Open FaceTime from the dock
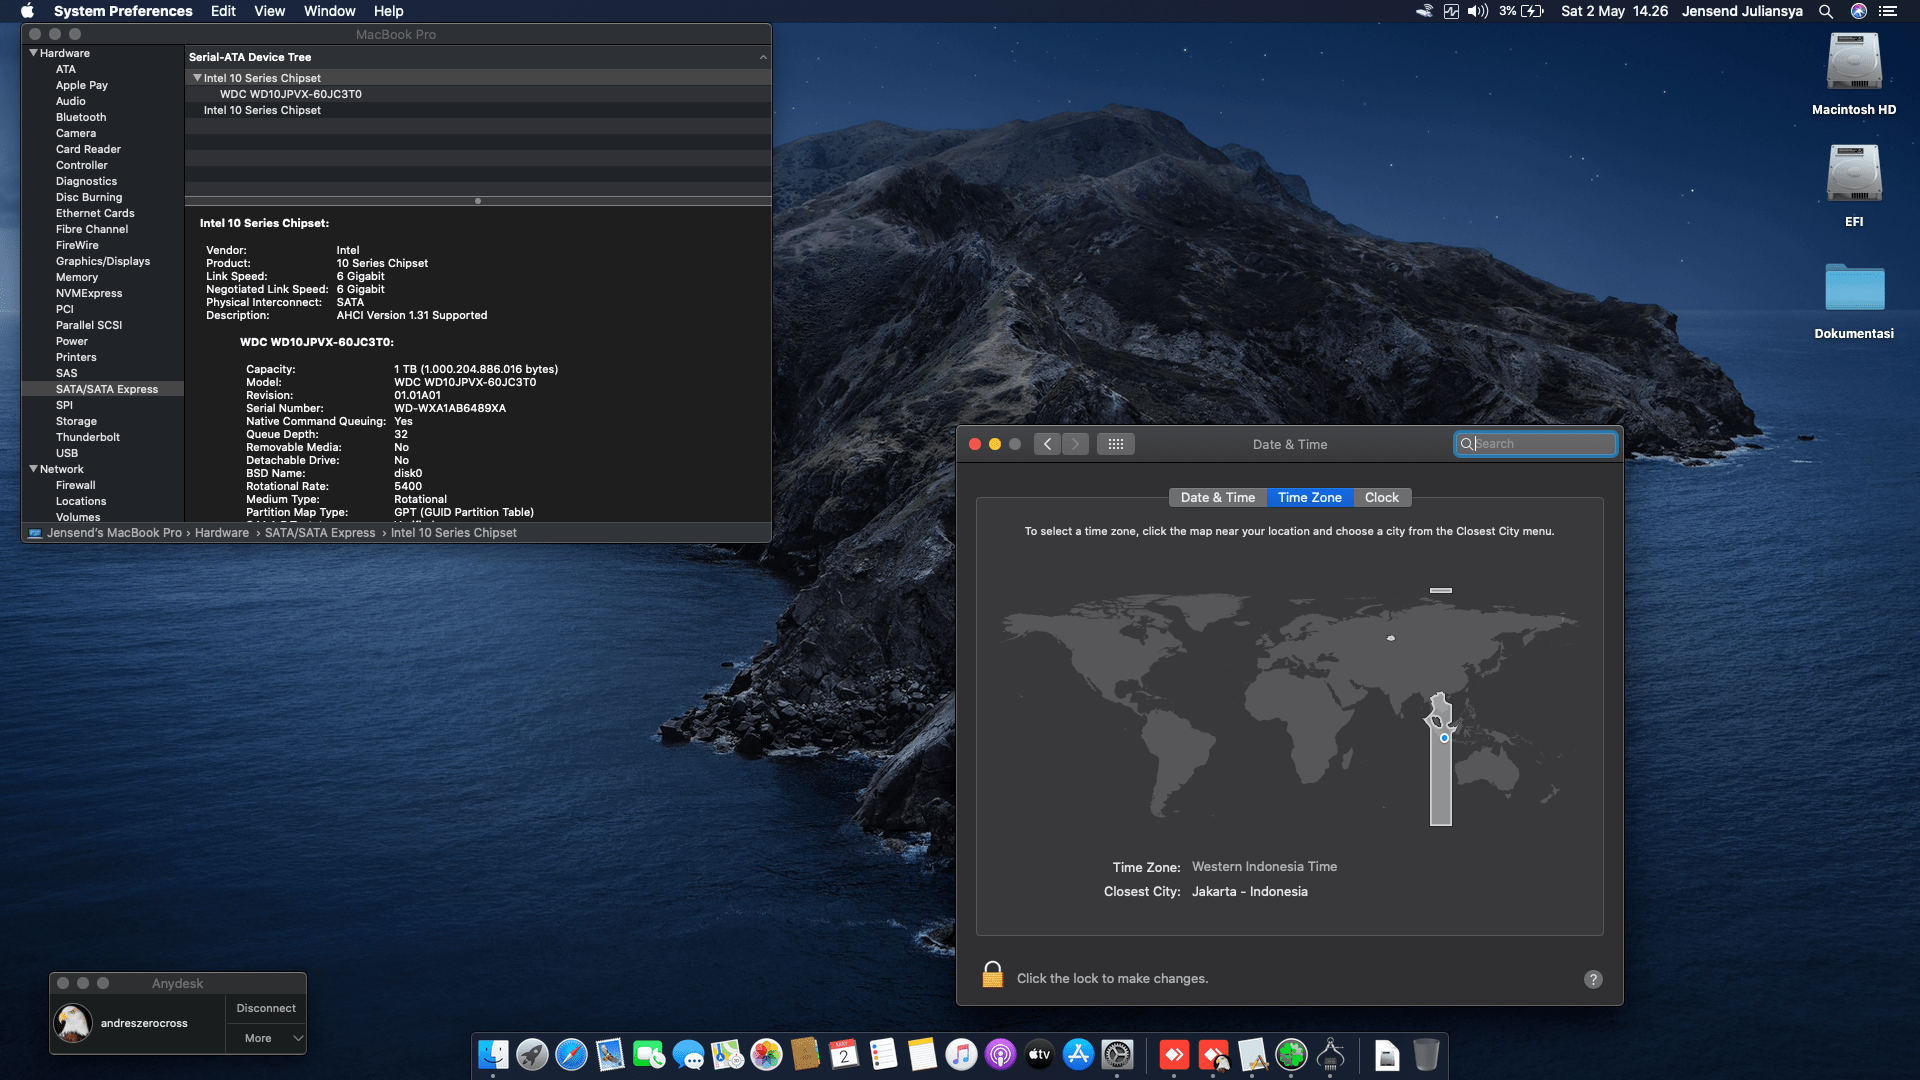 pos(649,1055)
